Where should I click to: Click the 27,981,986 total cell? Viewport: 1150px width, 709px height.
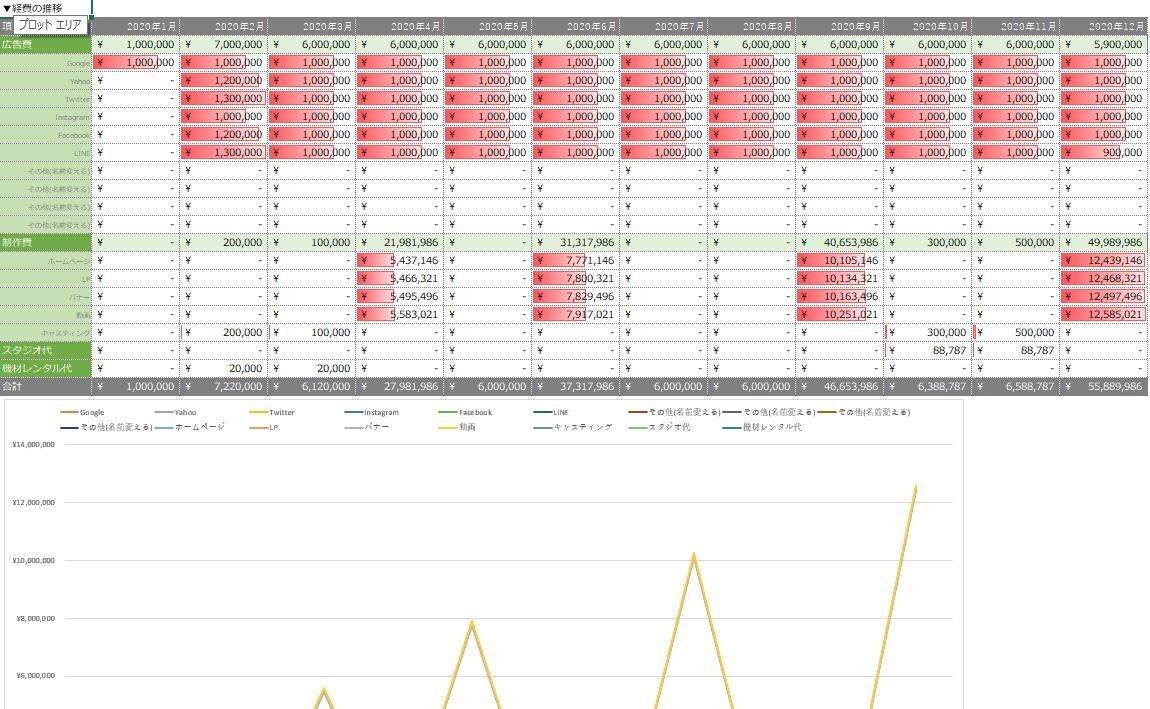point(400,386)
